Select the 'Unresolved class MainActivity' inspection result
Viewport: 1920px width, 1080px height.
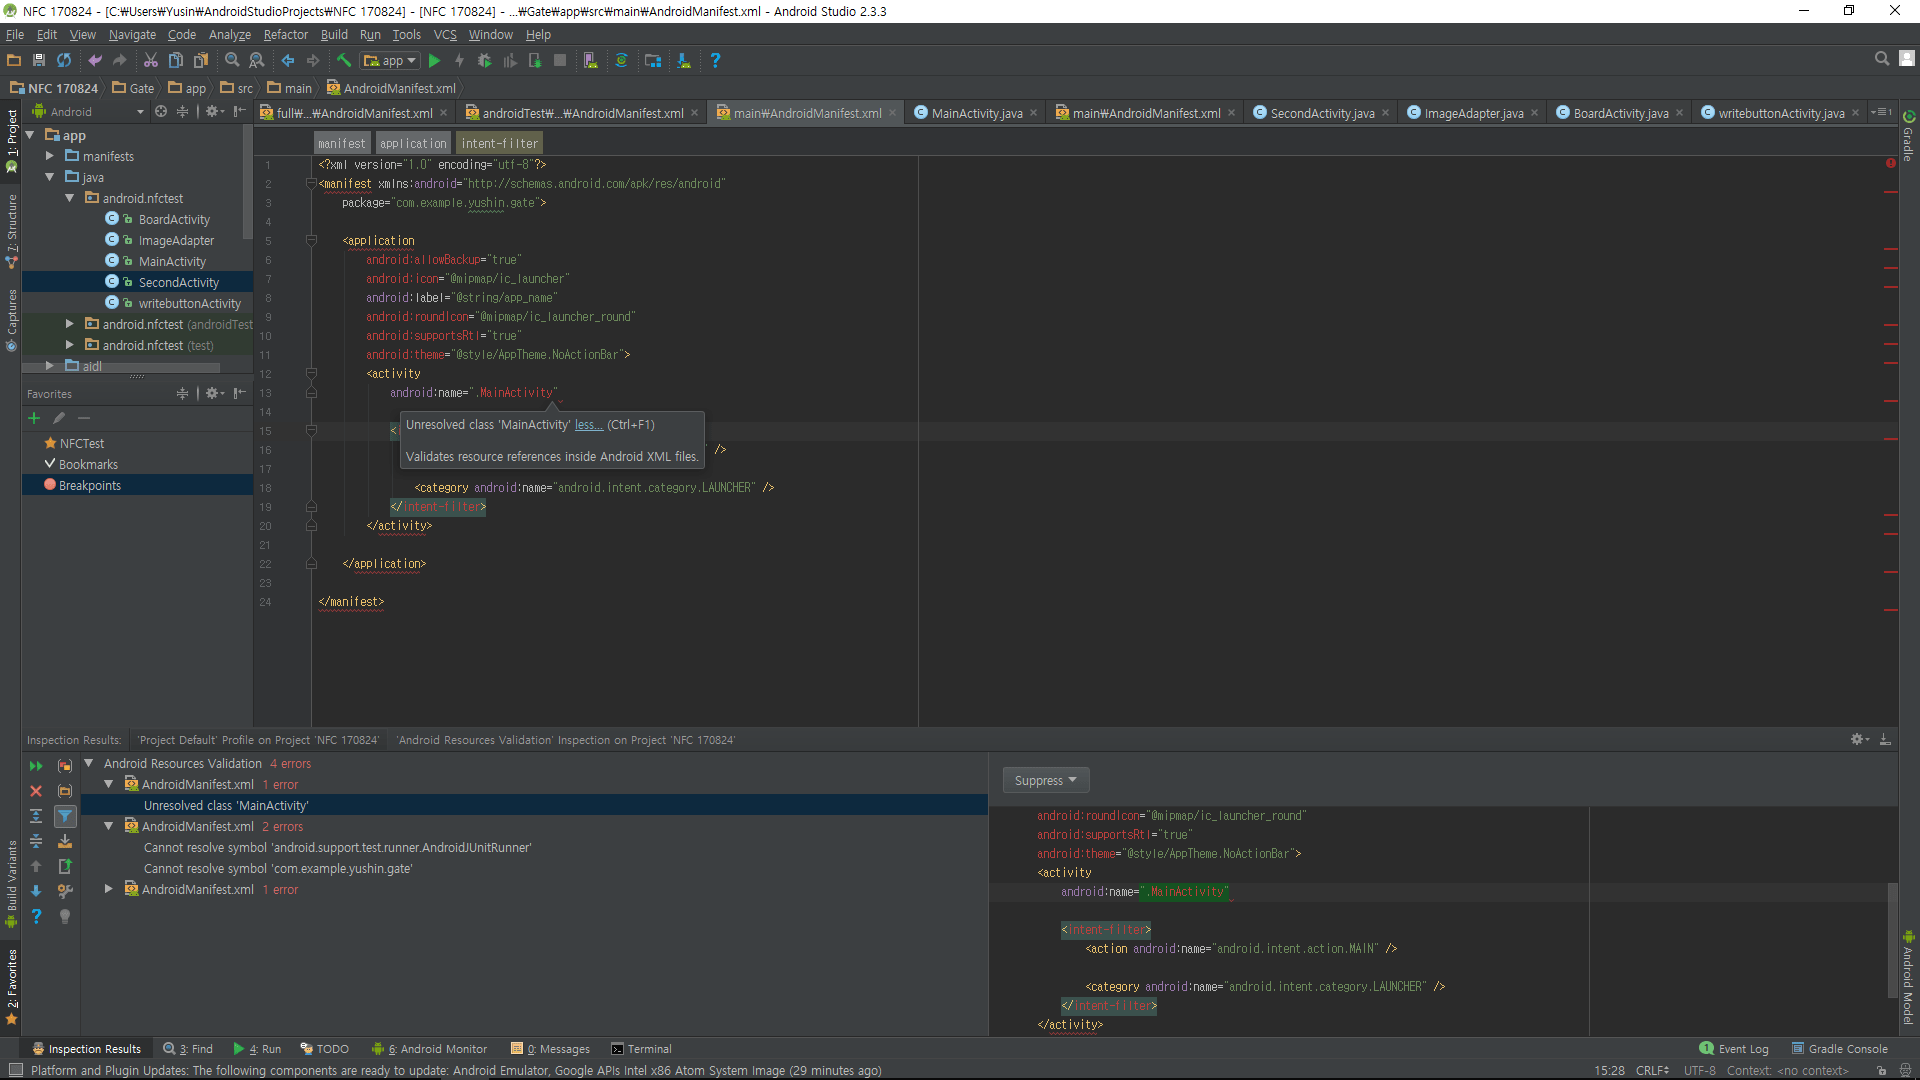225,805
